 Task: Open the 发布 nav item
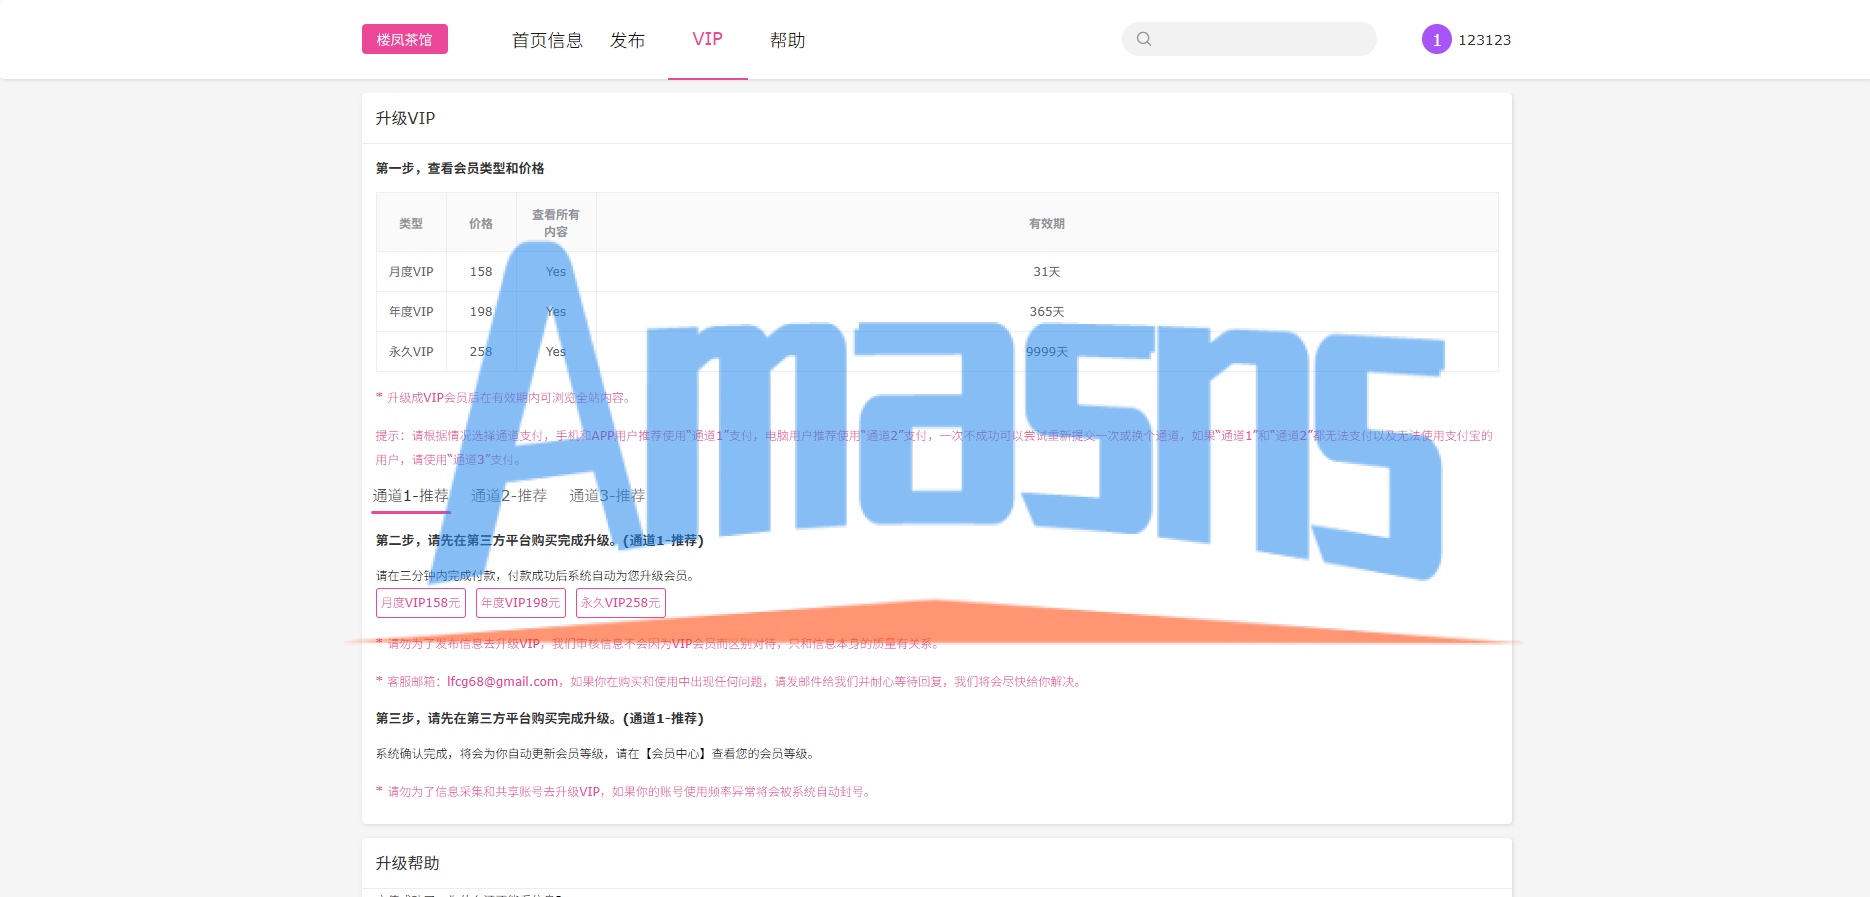pos(627,40)
